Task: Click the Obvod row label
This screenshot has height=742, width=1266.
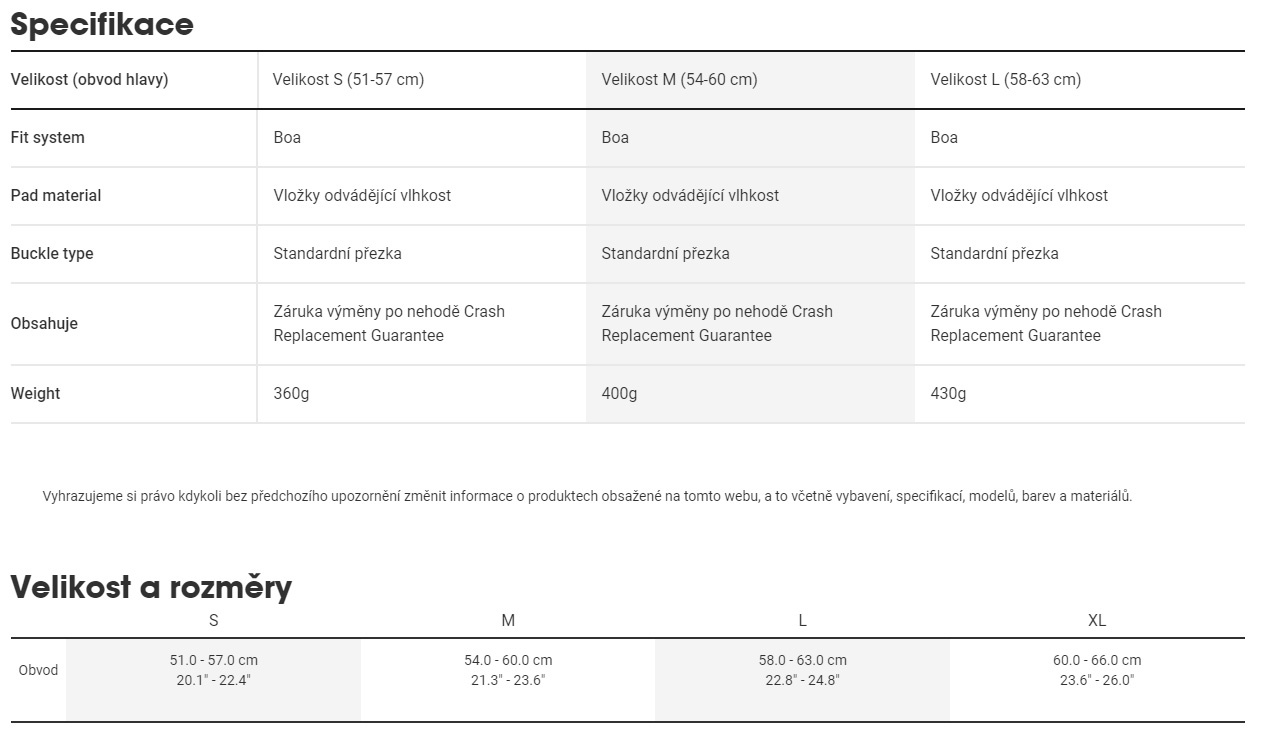Action: pyautogui.click(x=38, y=670)
